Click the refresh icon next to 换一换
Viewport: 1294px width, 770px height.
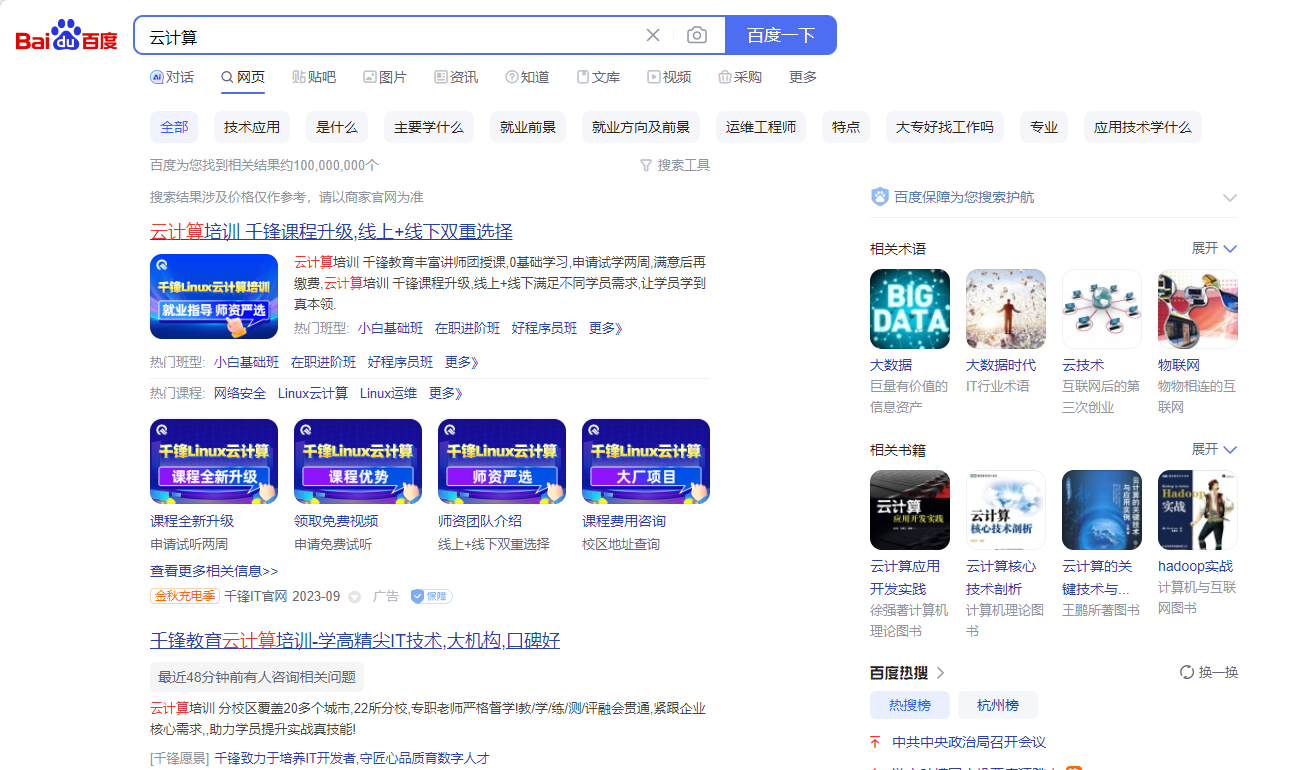(x=1187, y=672)
